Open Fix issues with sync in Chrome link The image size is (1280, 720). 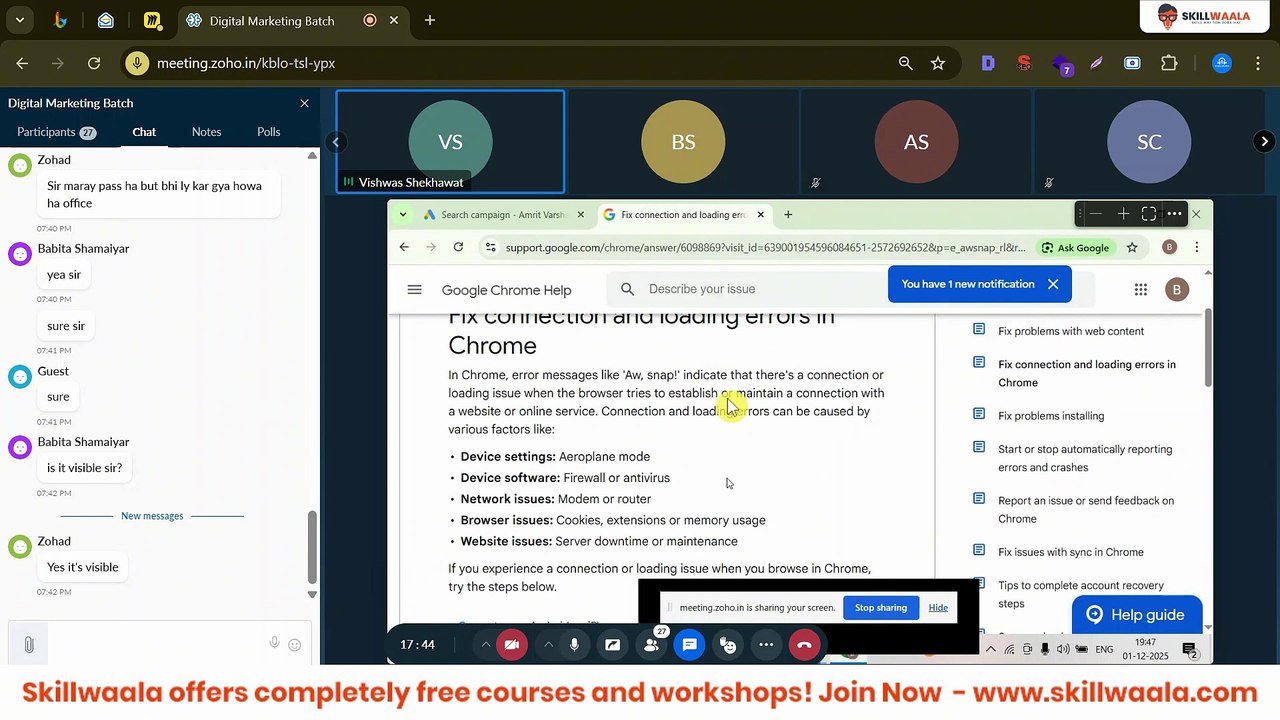(x=1071, y=552)
